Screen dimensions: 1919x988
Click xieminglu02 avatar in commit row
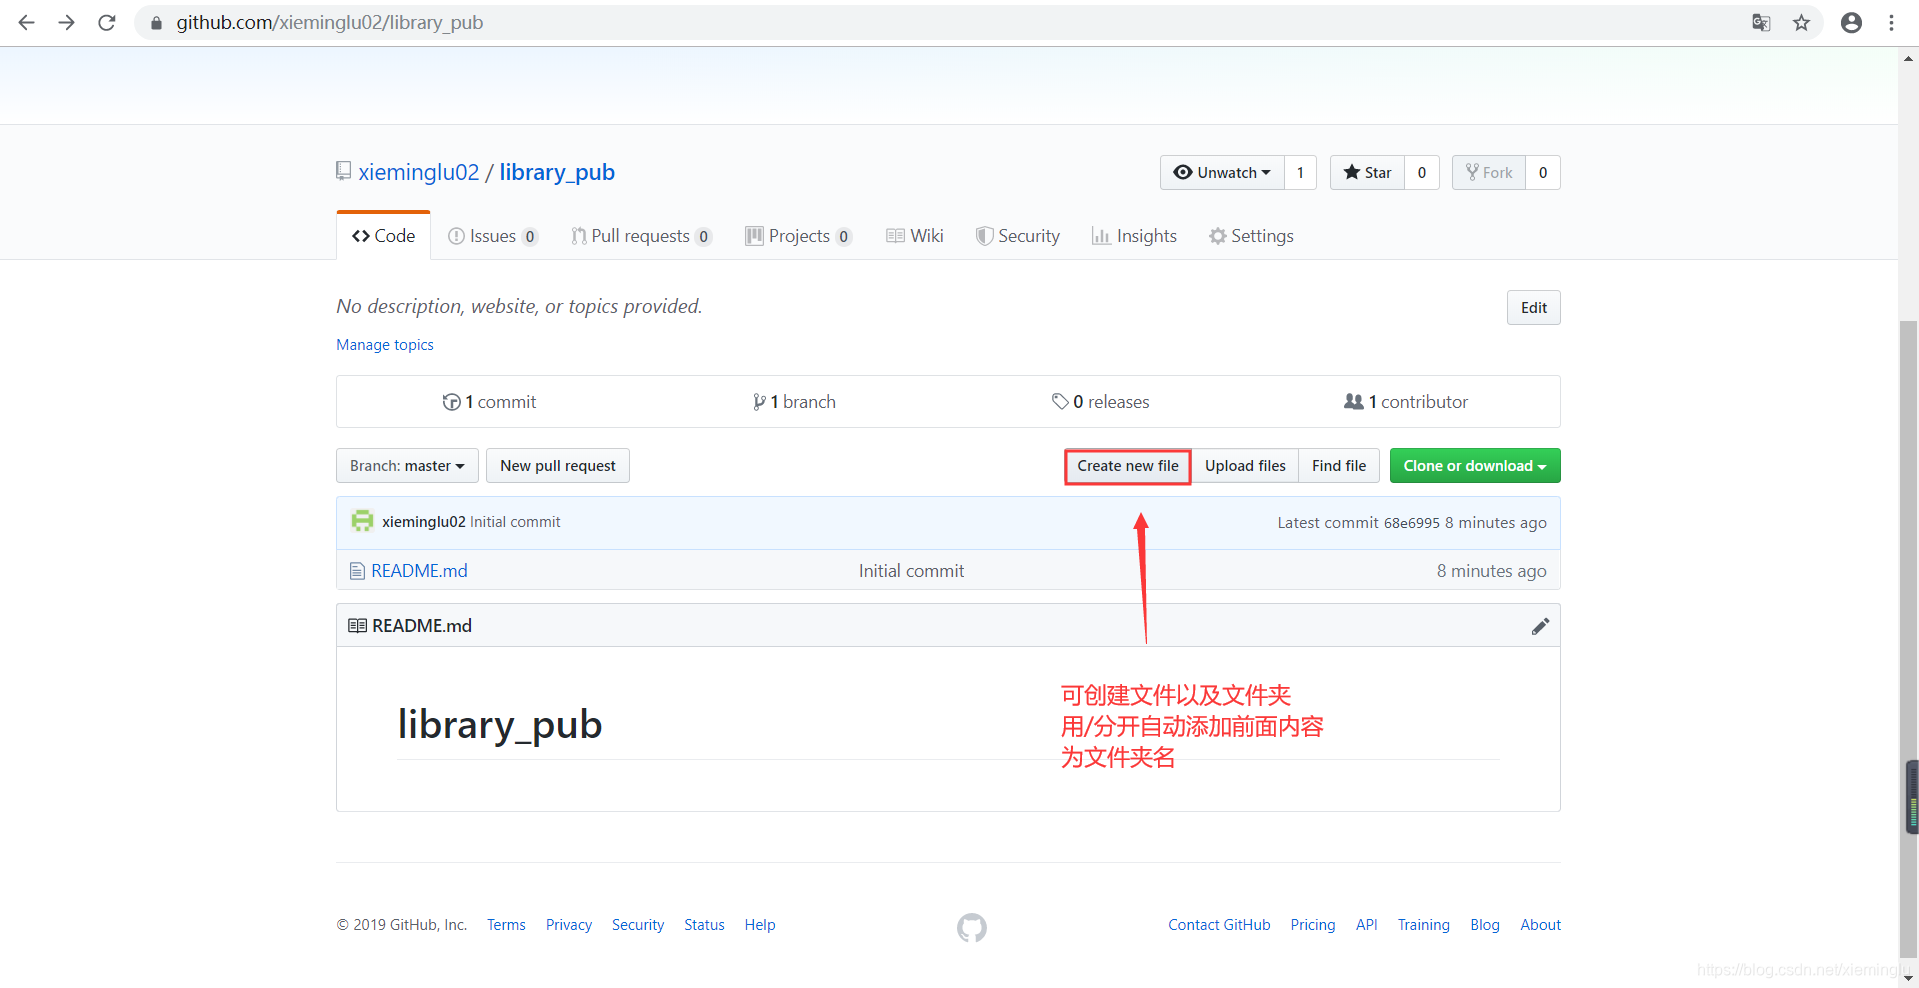[x=362, y=521]
